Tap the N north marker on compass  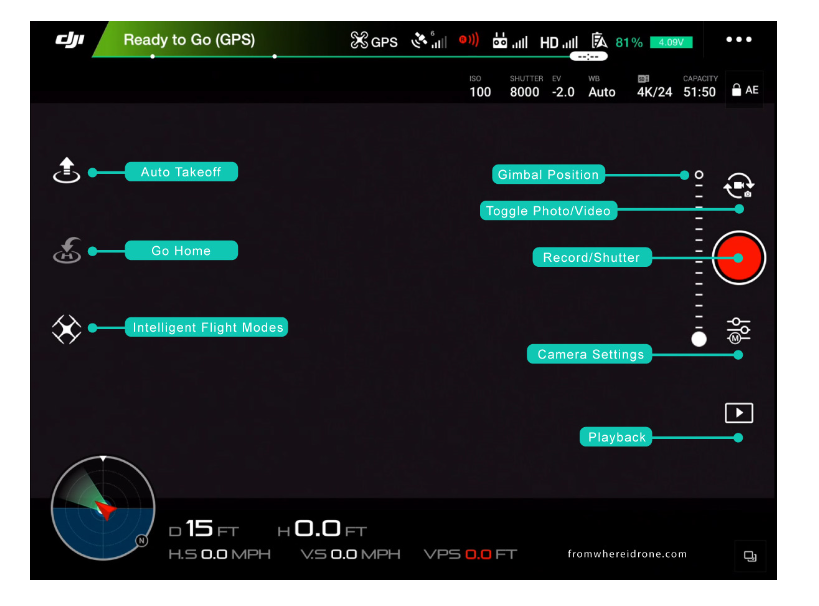[142, 541]
